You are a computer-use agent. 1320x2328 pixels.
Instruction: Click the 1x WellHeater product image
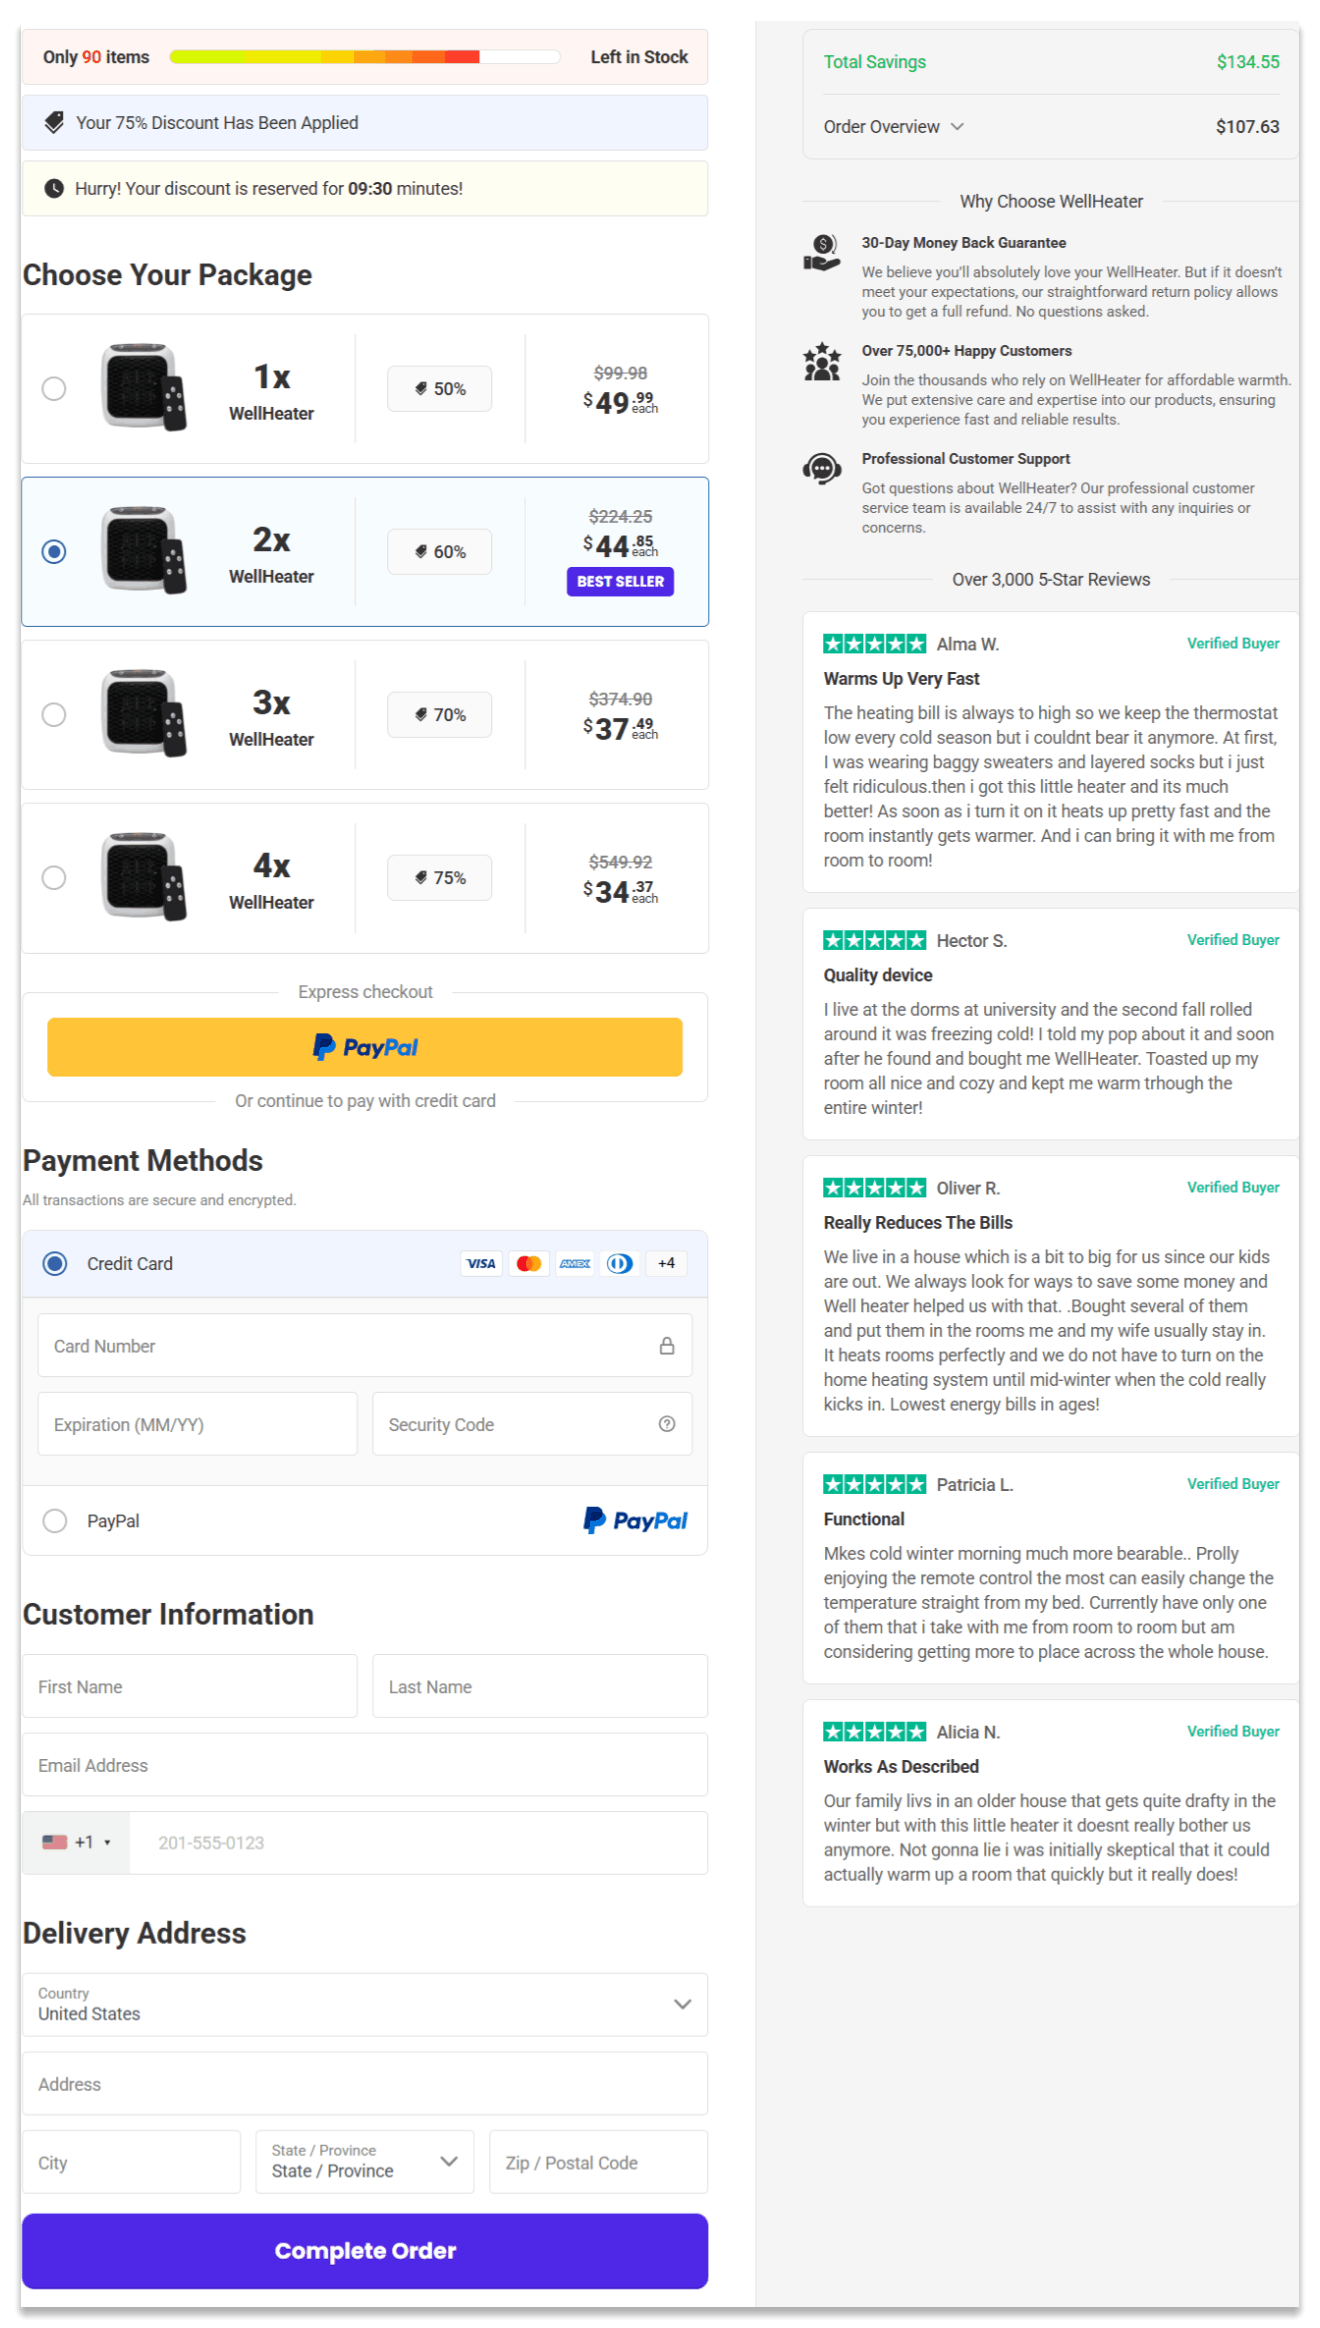pos(144,387)
